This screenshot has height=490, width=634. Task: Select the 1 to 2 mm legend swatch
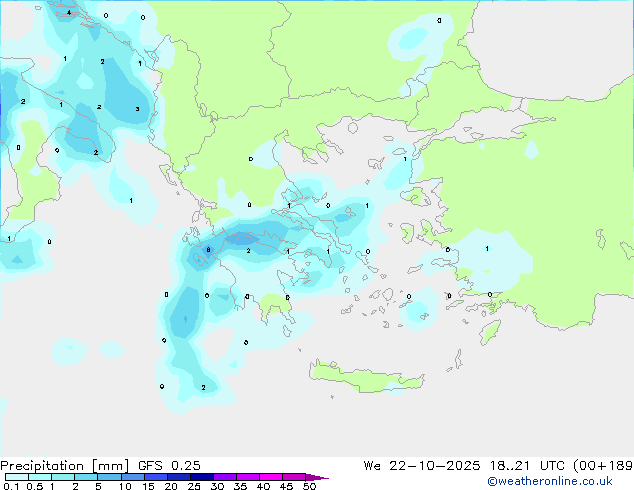[x=63, y=477]
